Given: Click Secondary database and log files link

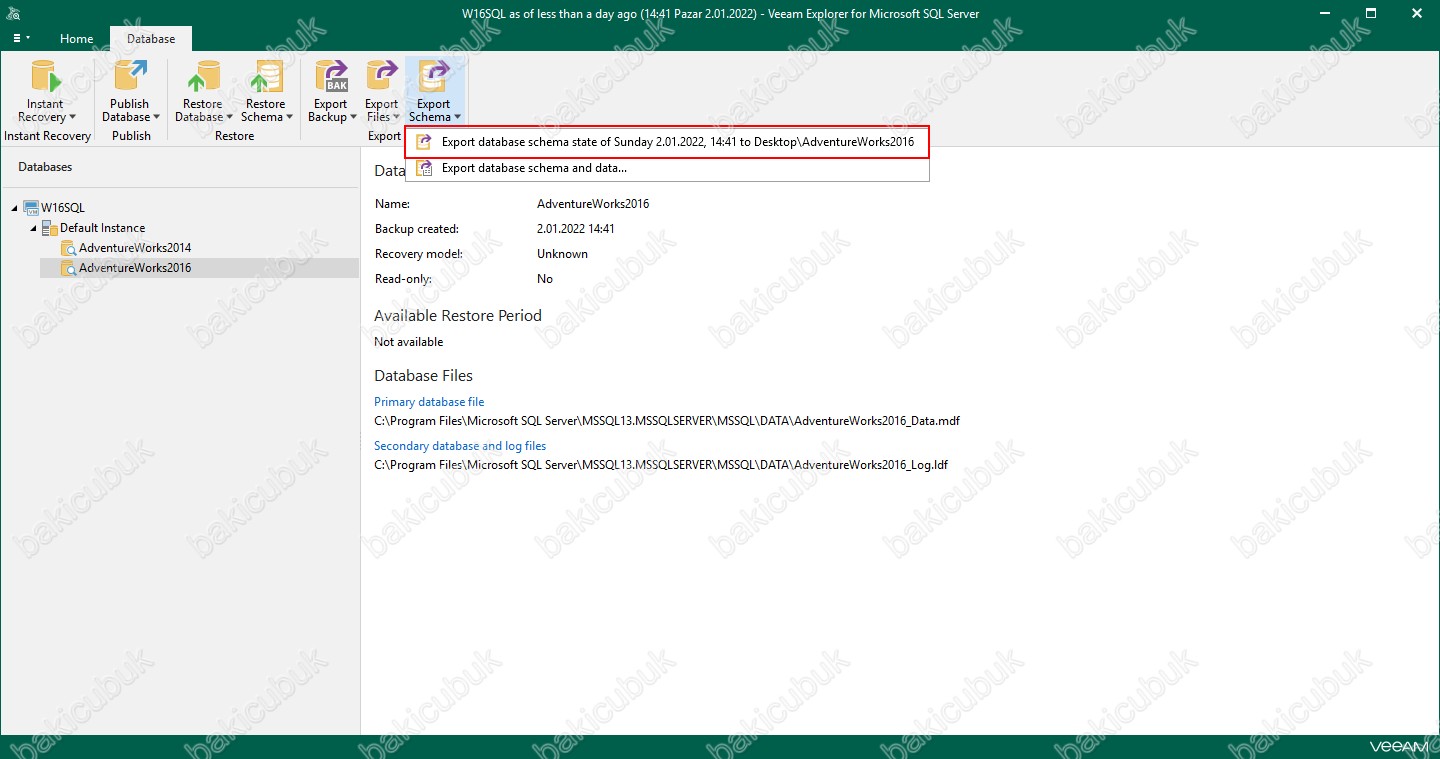Looking at the screenshot, I should coord(460,446).
